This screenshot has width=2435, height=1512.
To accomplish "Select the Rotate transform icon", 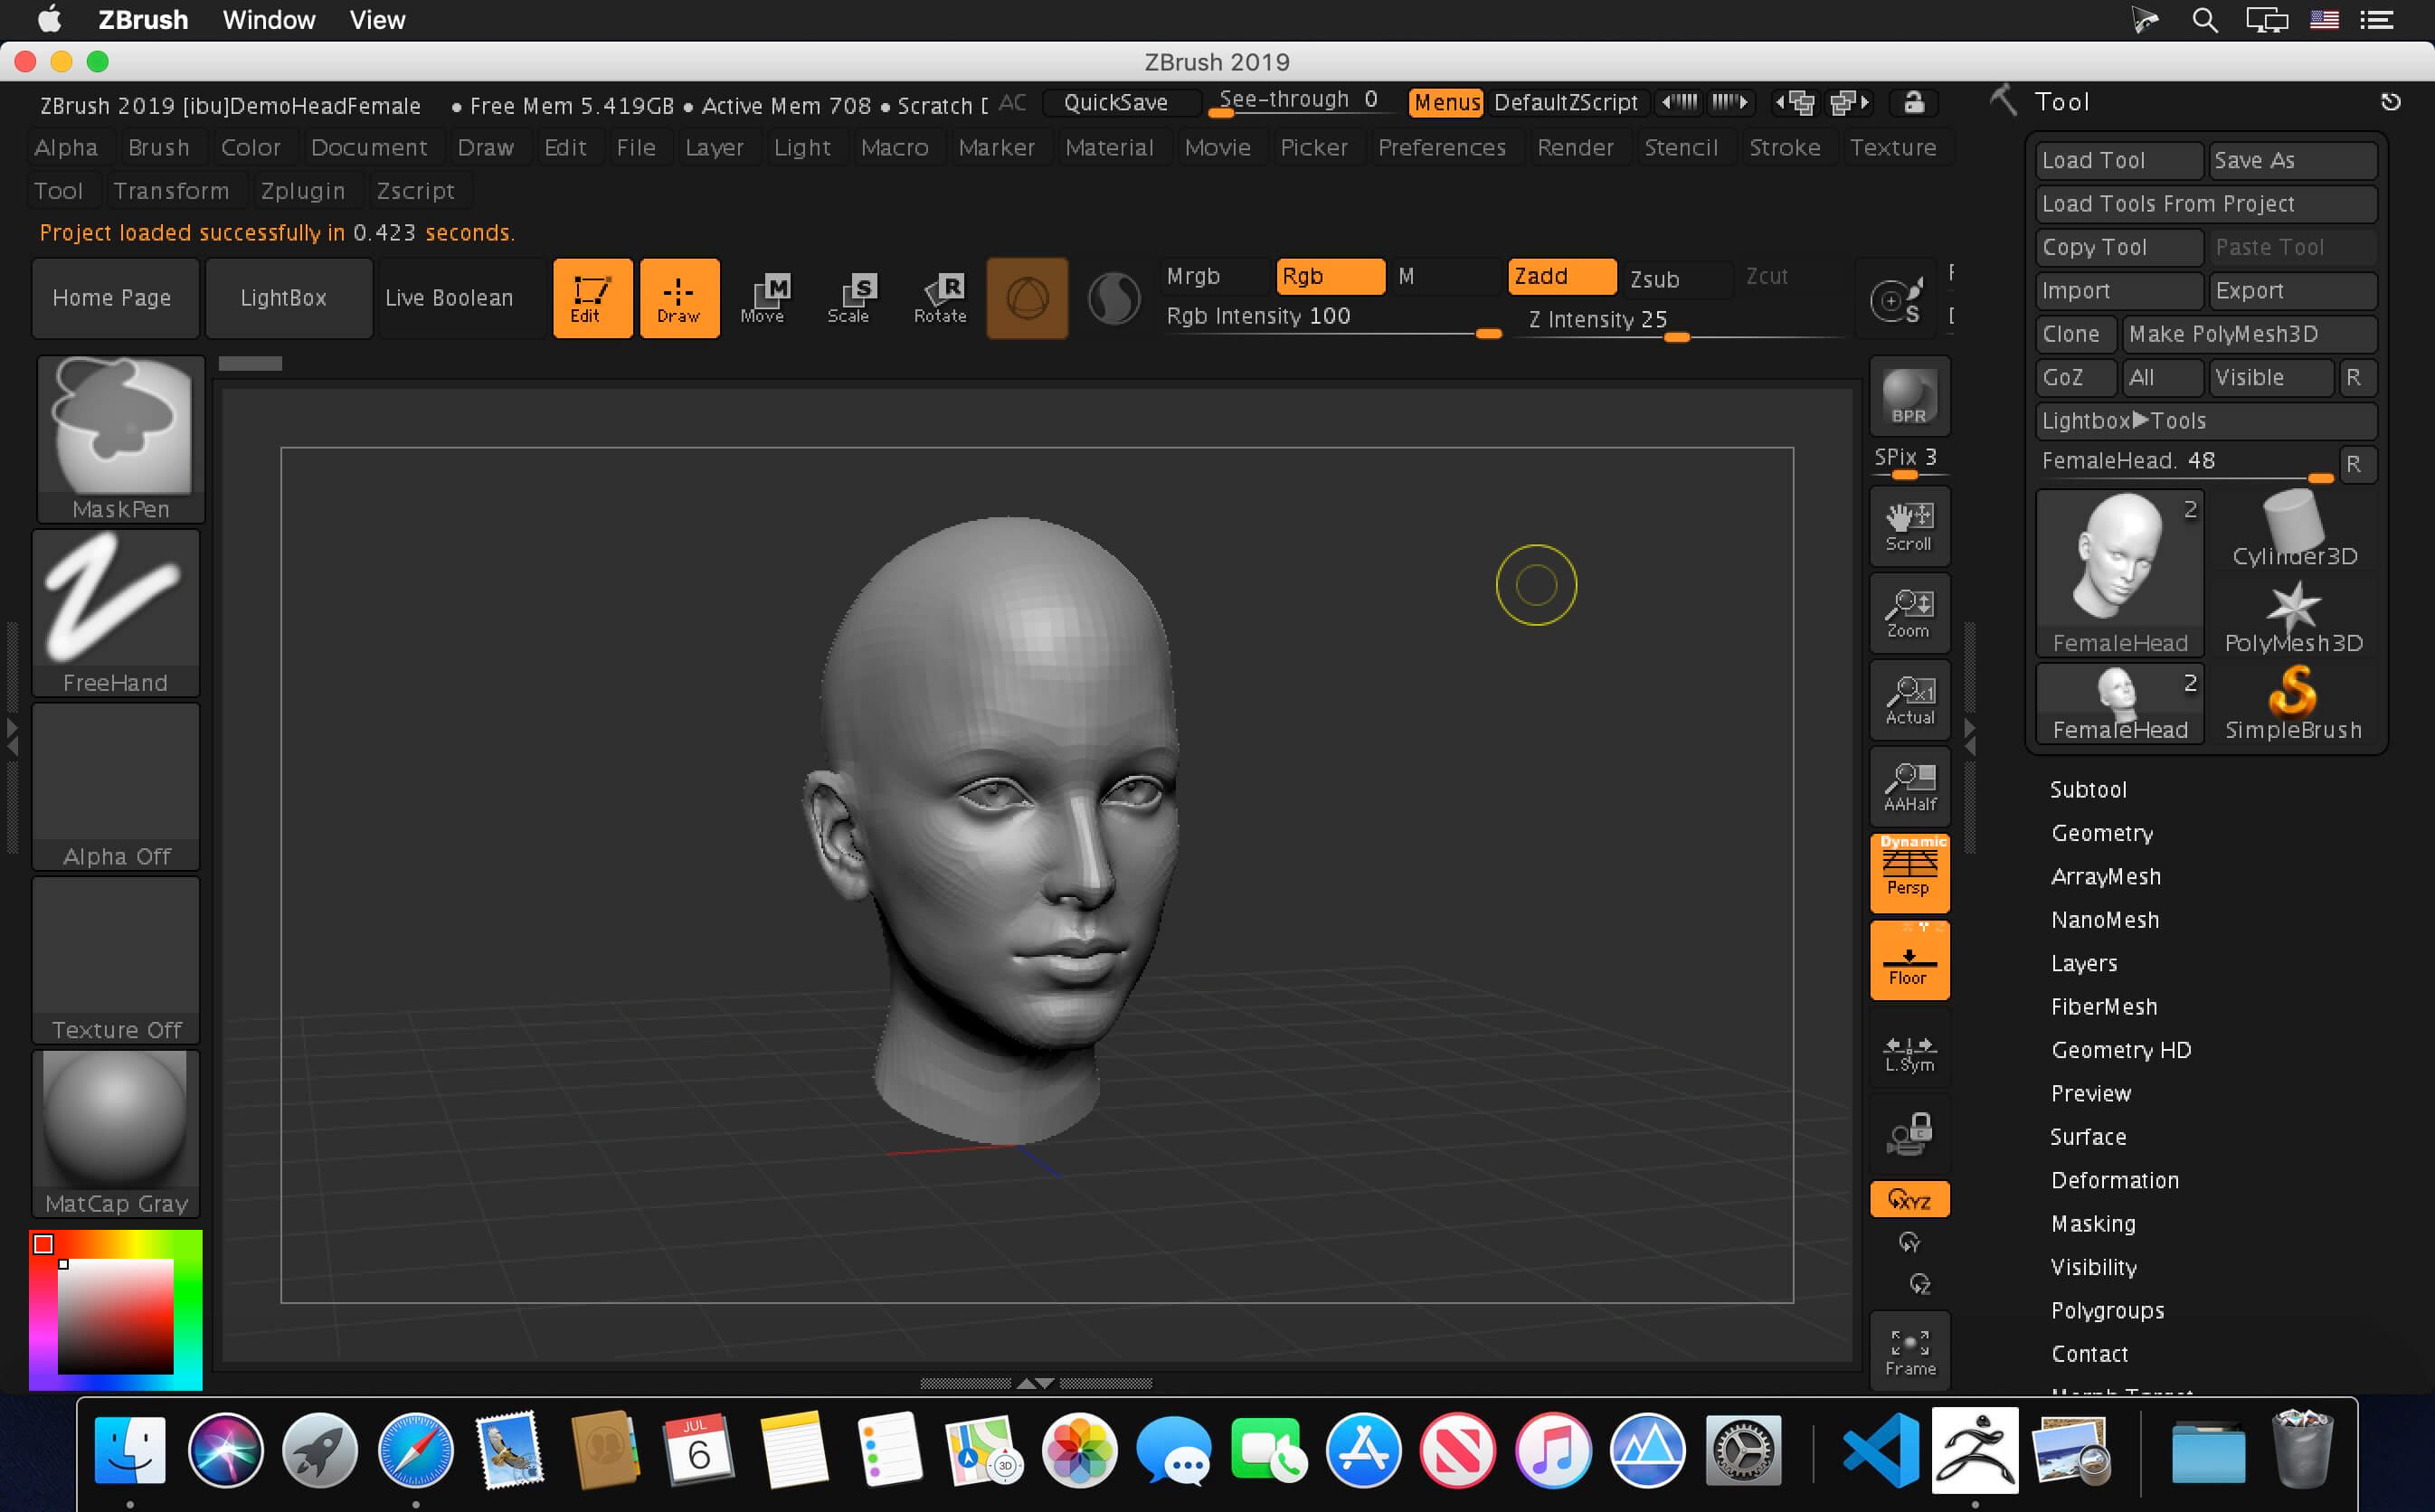I will (940, 298).
